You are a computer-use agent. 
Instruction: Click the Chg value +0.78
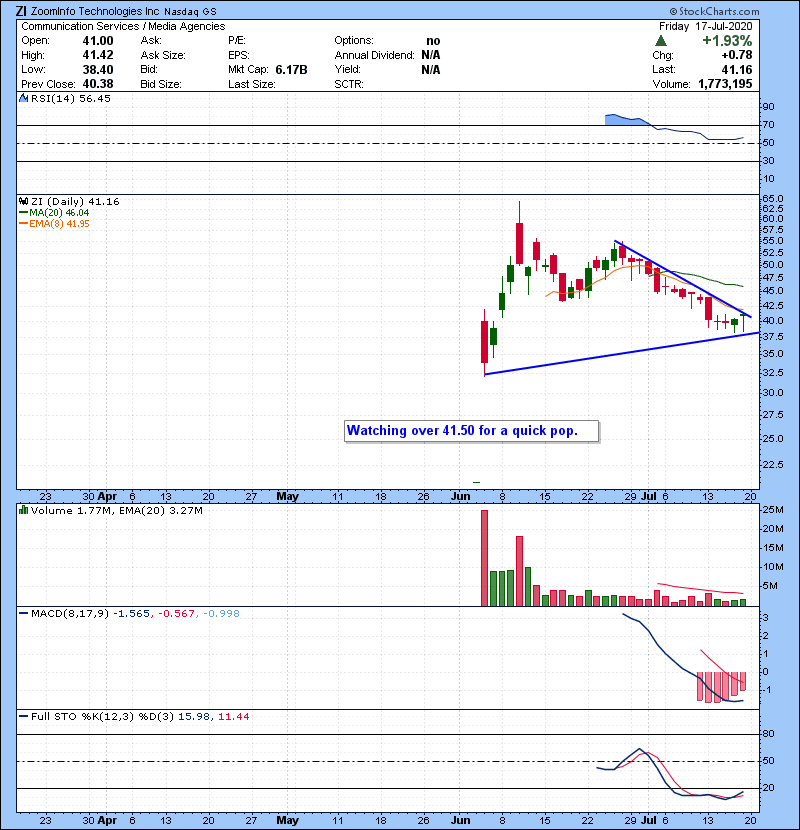(x=736, y=55)
